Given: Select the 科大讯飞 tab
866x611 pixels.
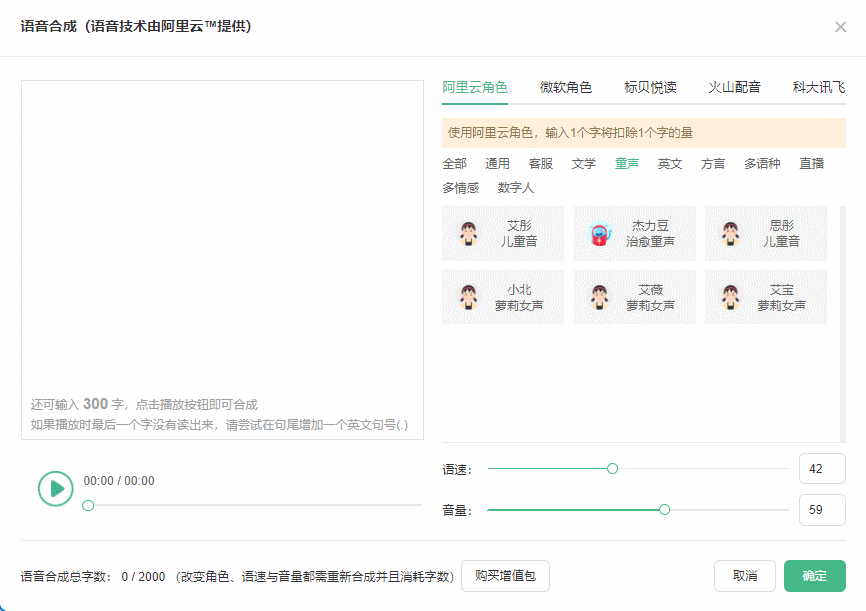Looking at the screenshot, I should tap(819, 87).
